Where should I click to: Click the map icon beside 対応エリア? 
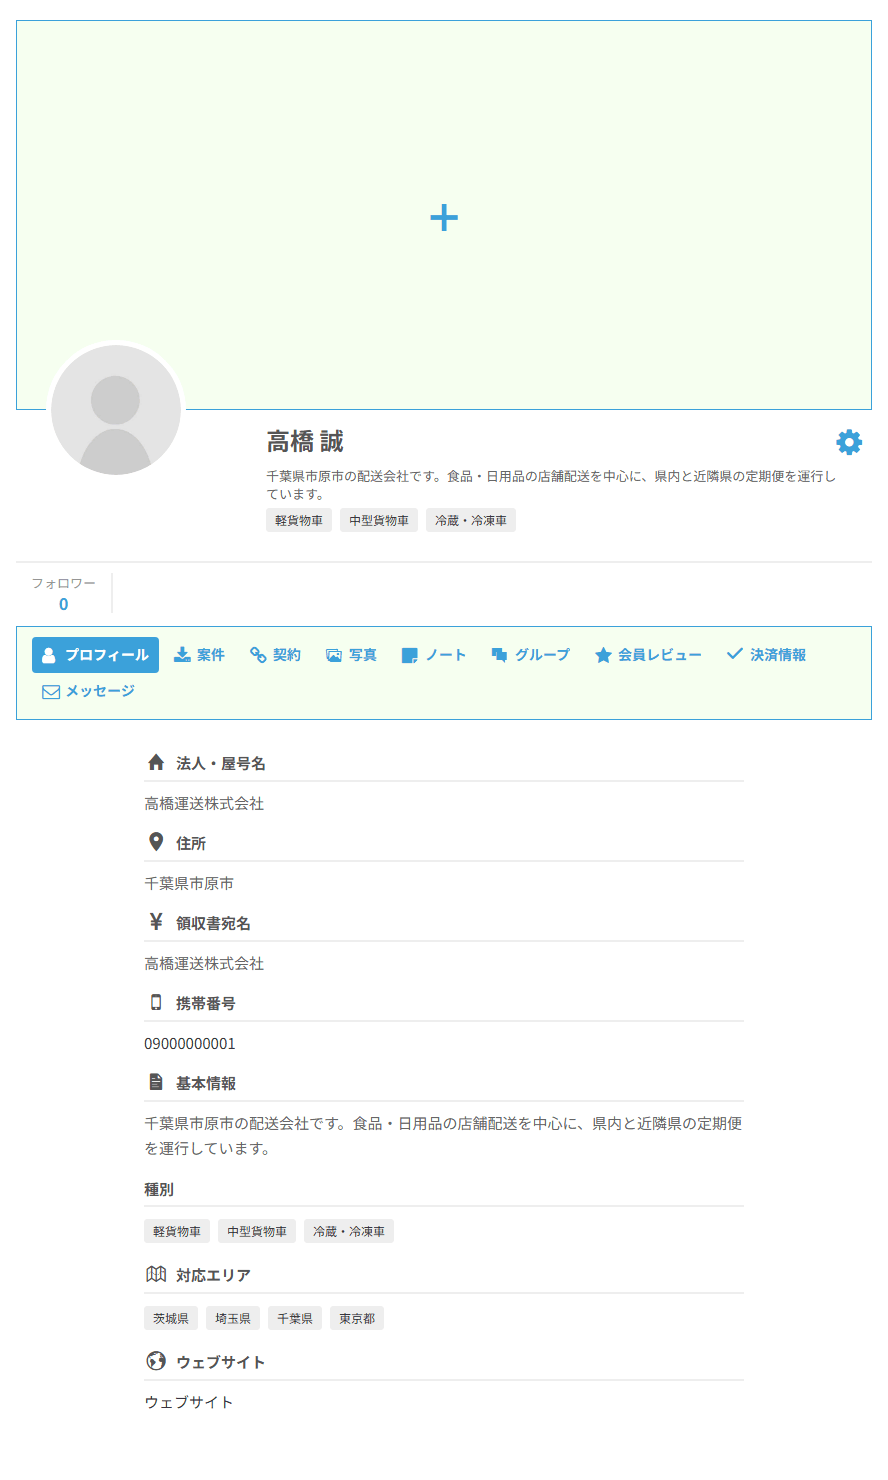point(156,1274)
